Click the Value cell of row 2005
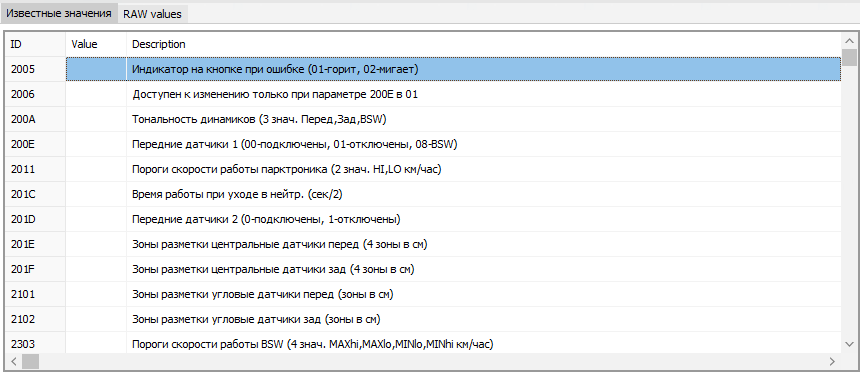Viewport: 860px width, 374px height. click(96, 70)
